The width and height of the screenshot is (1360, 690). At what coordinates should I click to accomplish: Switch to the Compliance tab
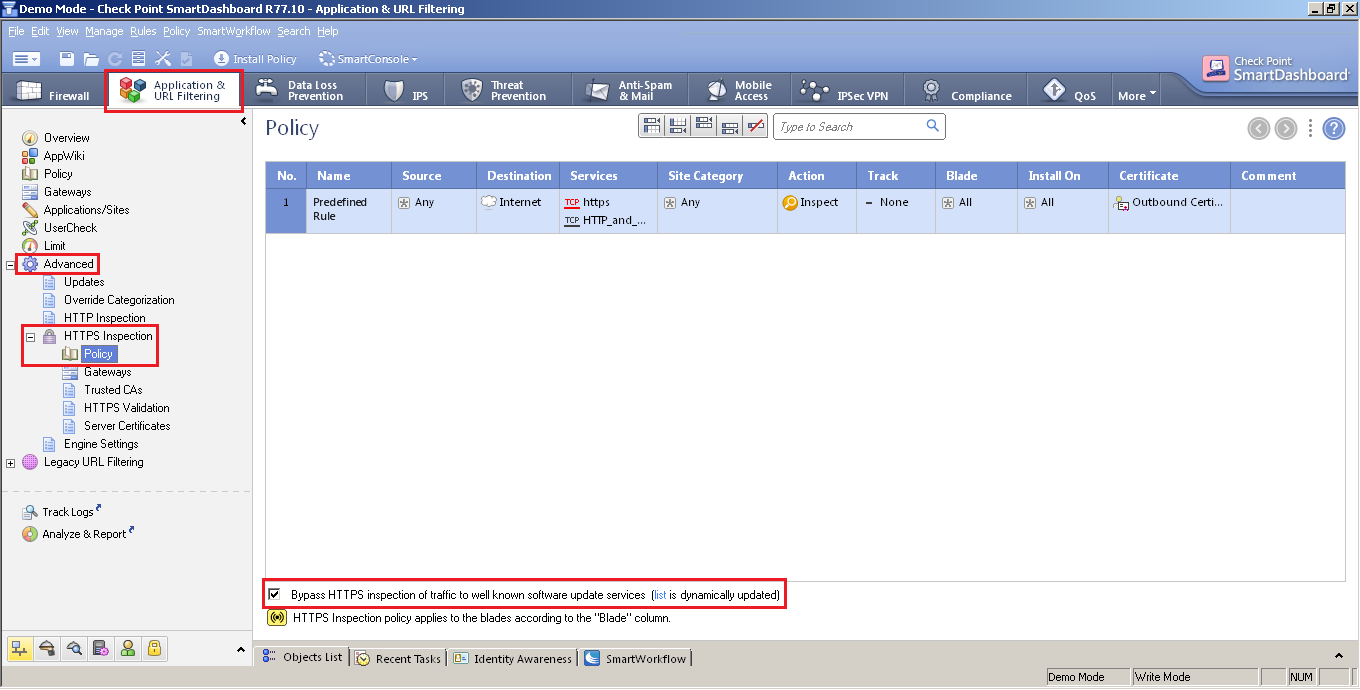[x=966, y=91]
